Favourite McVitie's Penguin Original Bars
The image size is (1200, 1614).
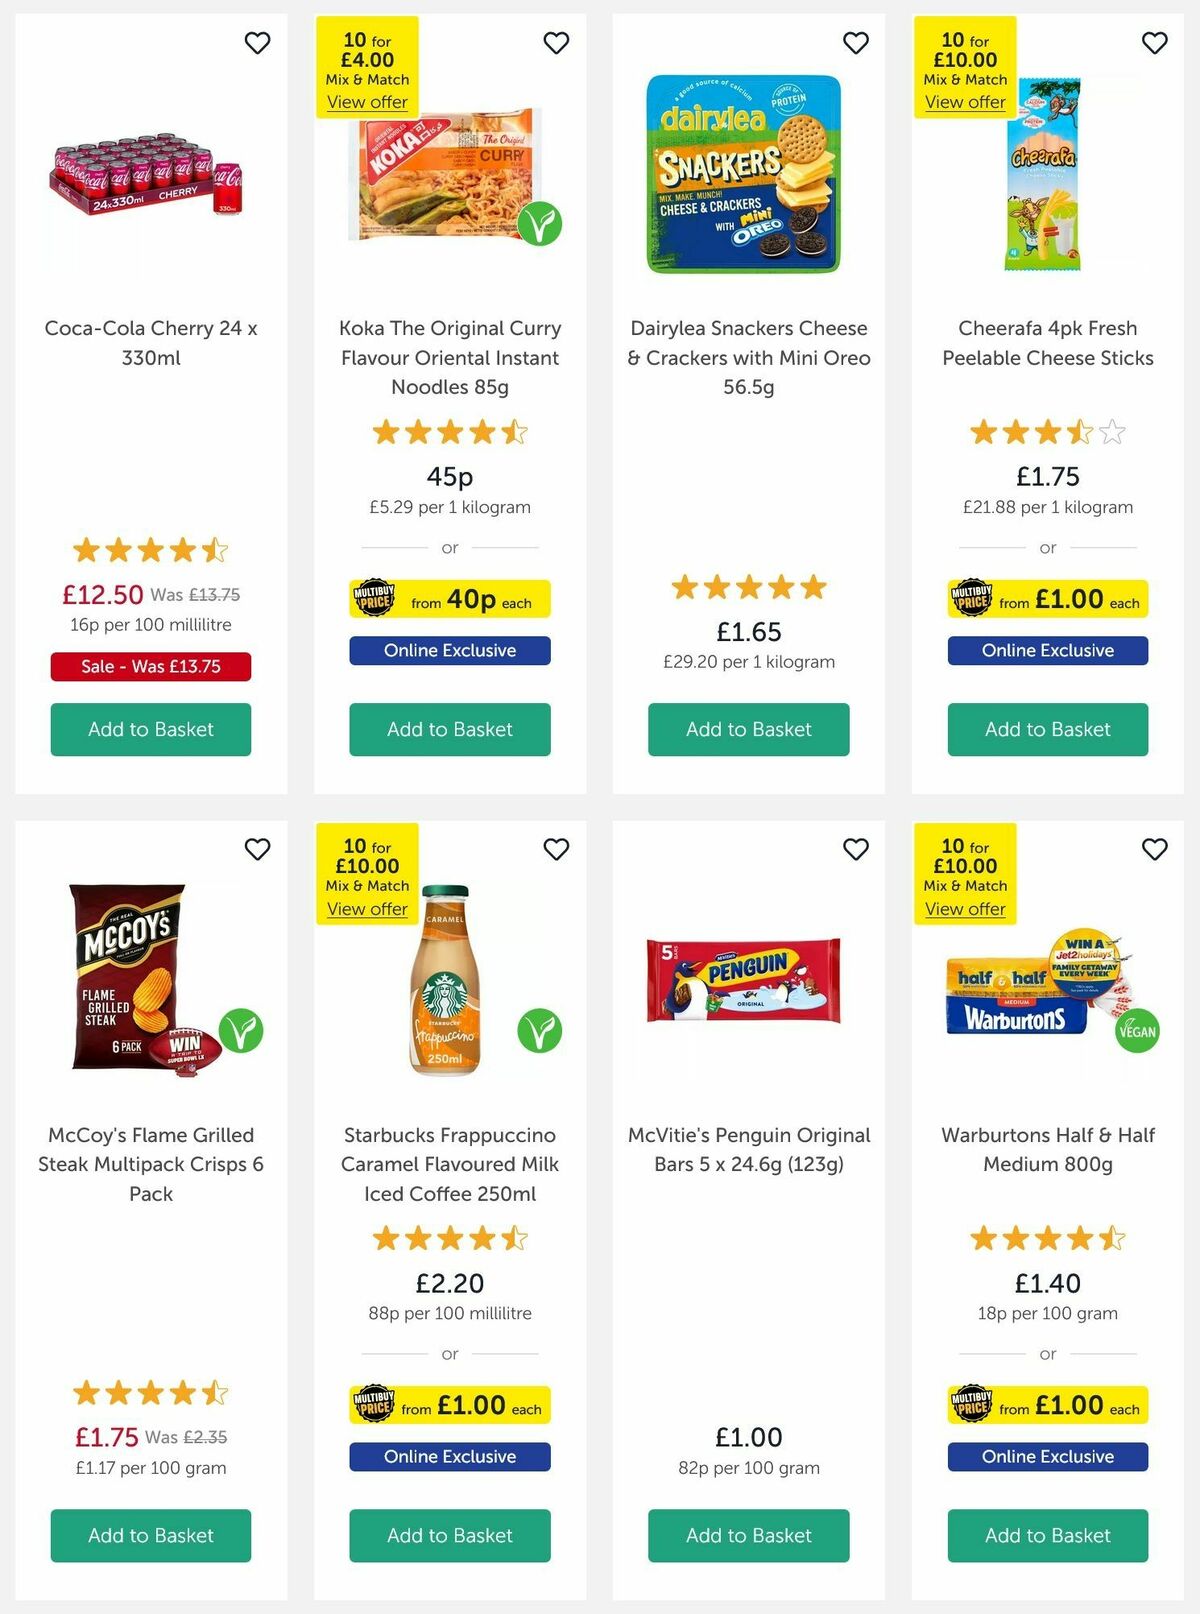click(856, 848)
